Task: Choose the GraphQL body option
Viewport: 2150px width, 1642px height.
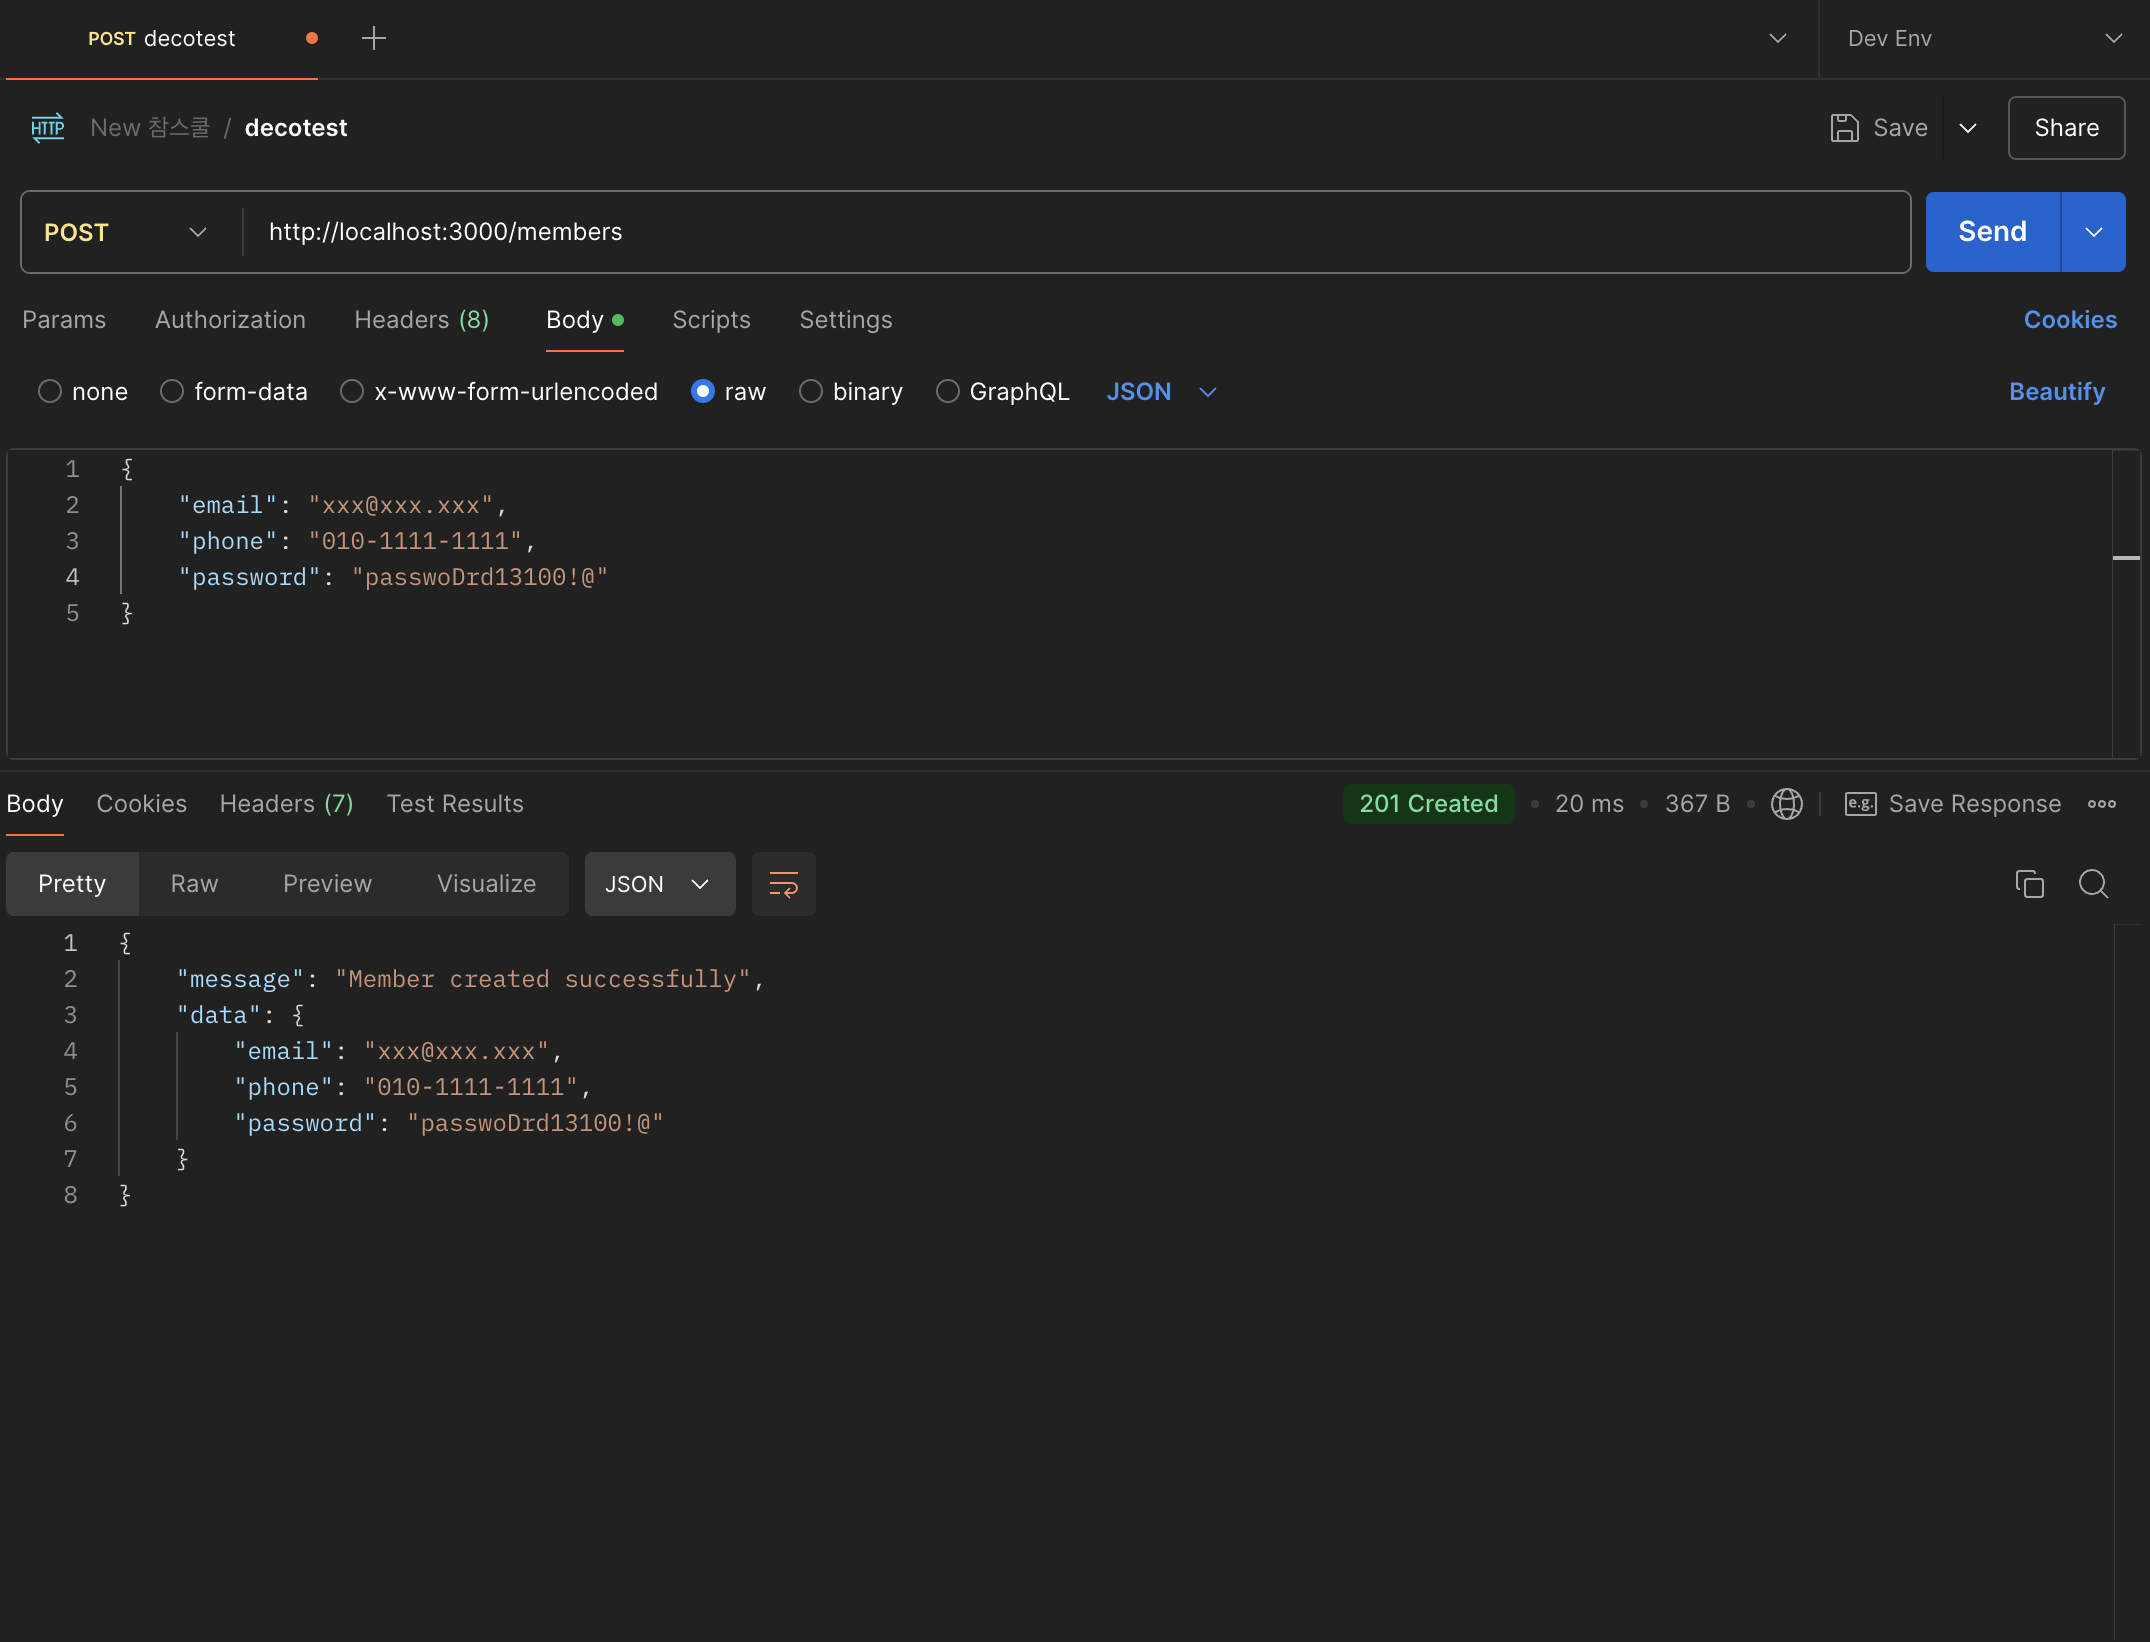Action: click(x=947, y=392)
